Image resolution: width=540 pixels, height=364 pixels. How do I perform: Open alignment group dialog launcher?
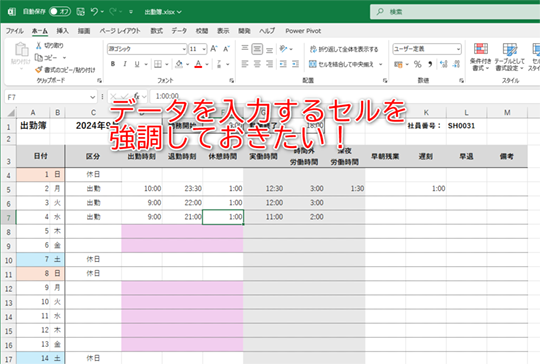coord(385,81)
